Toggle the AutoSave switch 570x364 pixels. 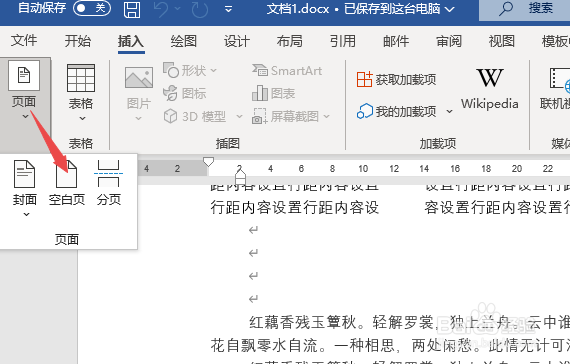coord(92,8)
